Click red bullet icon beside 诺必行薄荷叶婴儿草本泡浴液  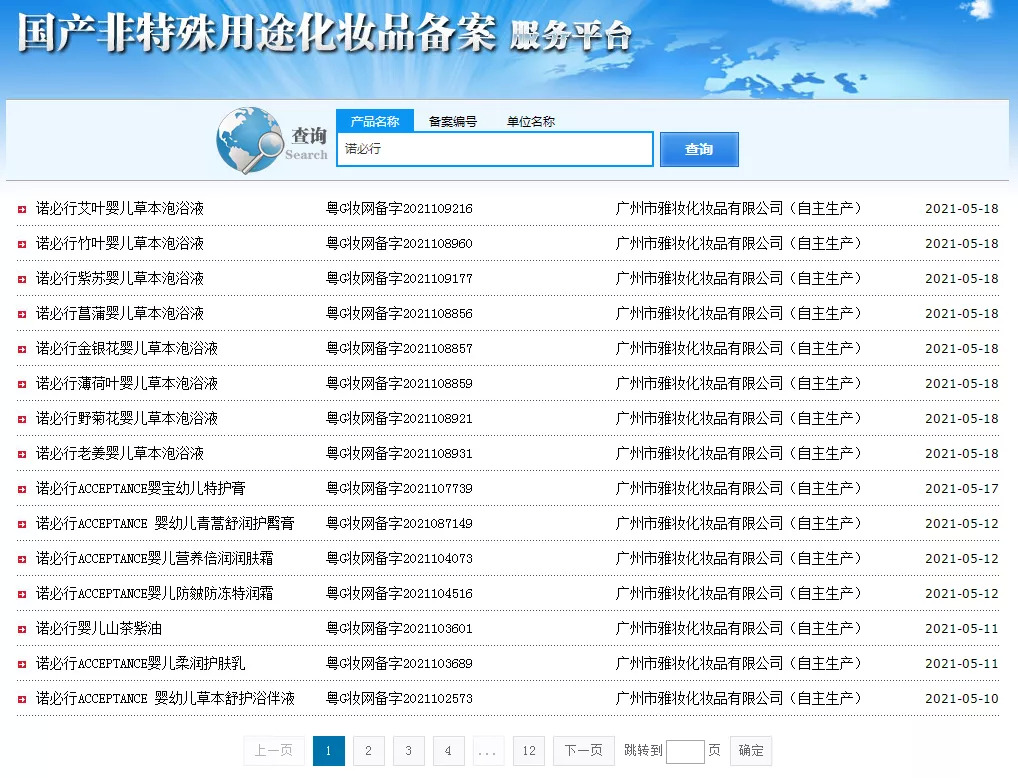22,384
